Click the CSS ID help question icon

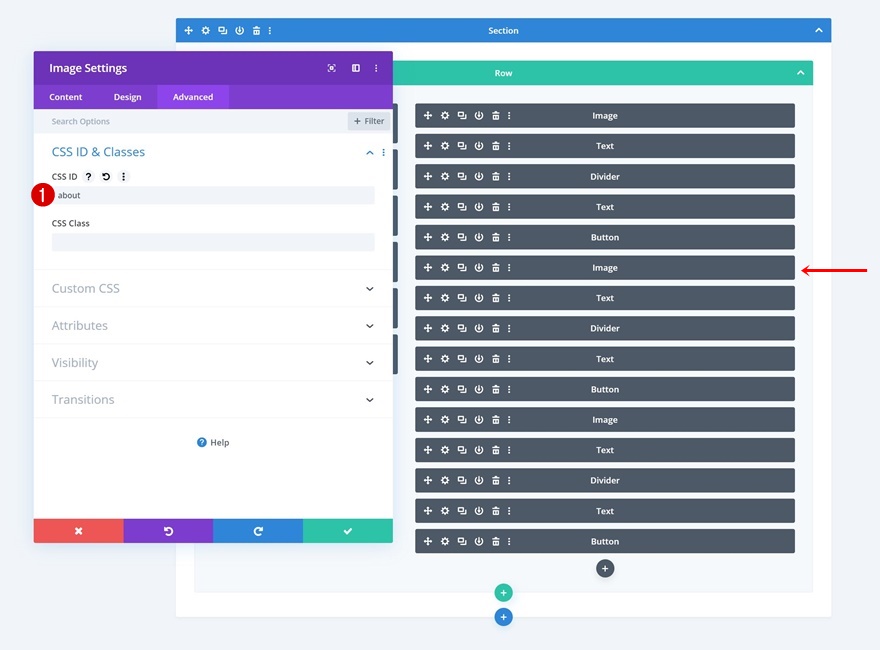point(88,177)
